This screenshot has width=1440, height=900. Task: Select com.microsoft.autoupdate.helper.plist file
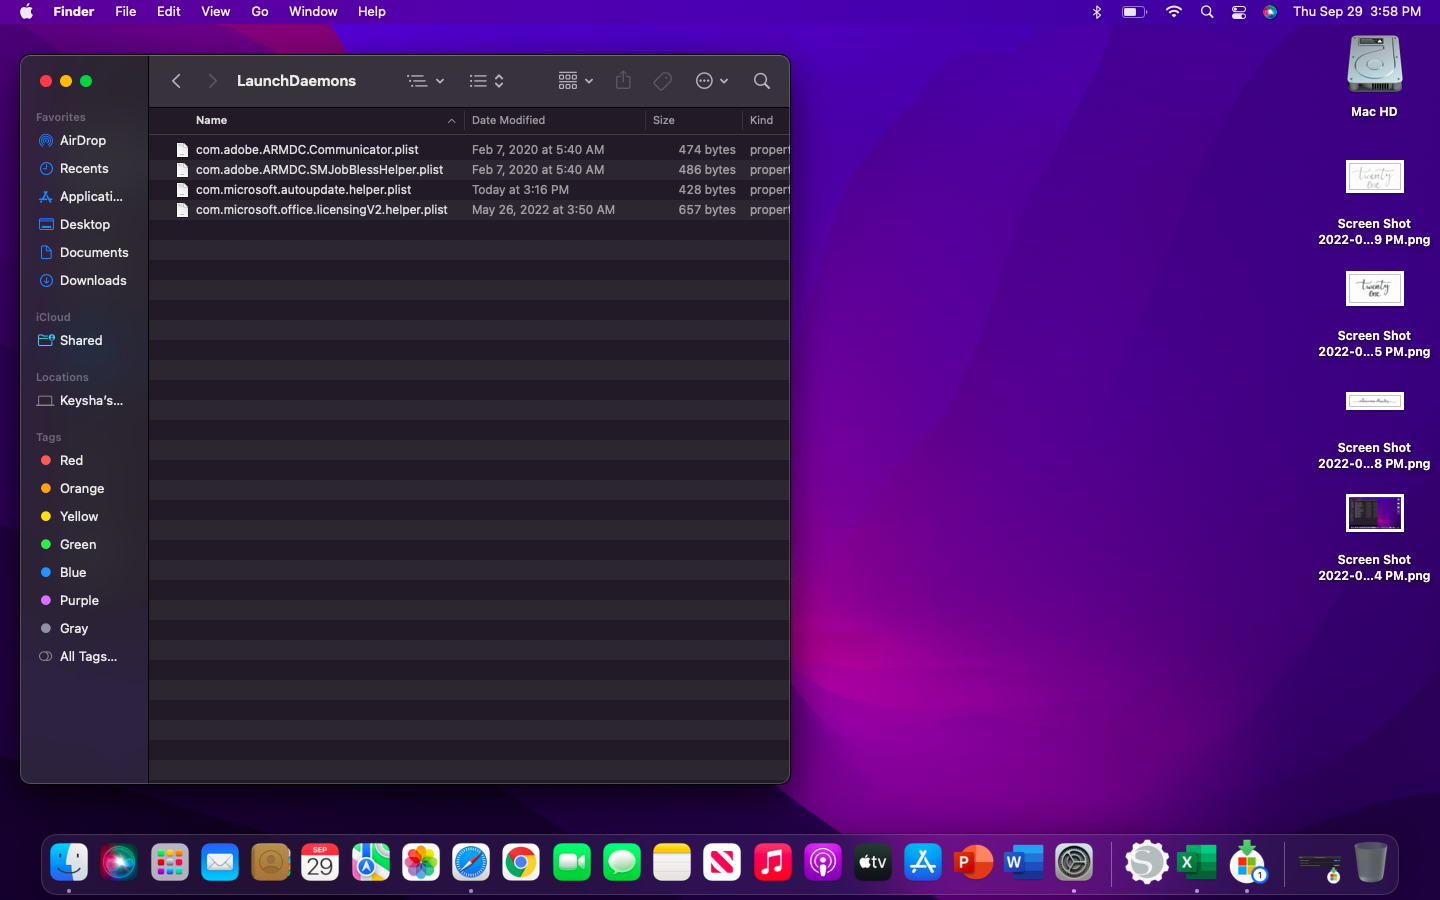(x=304, y=190)
